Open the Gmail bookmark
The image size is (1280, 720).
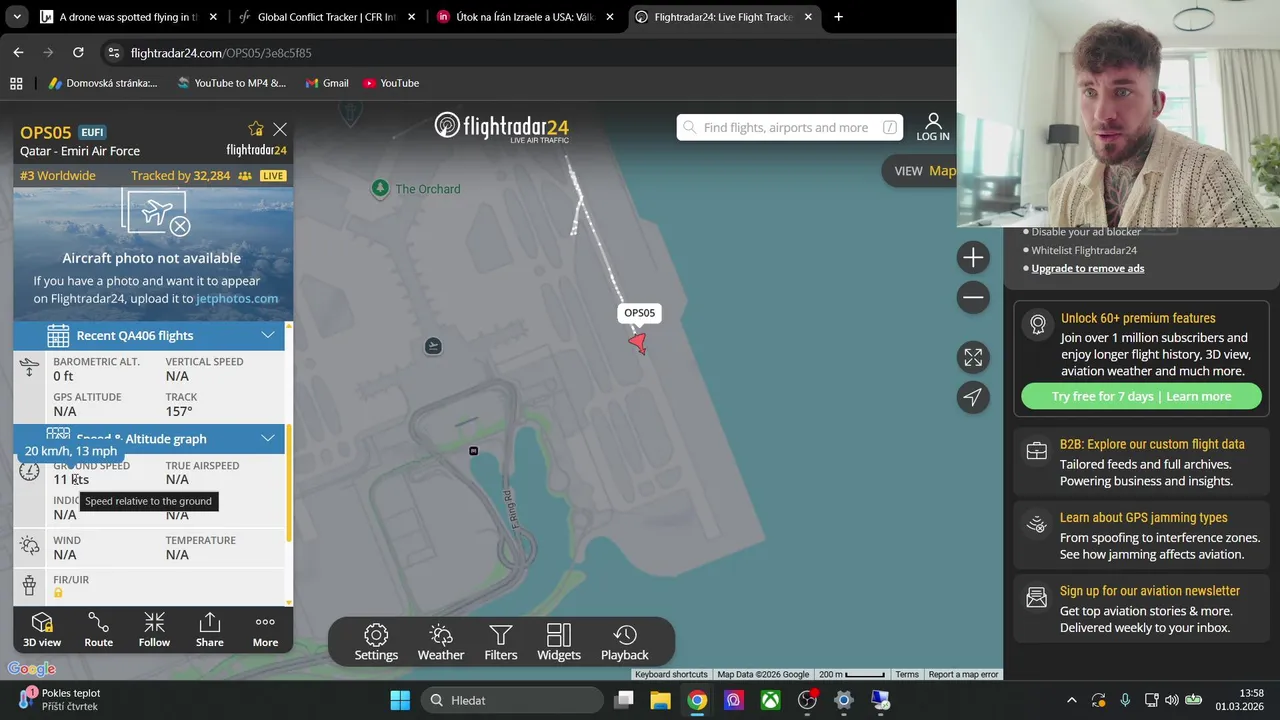tap(327, 83)
